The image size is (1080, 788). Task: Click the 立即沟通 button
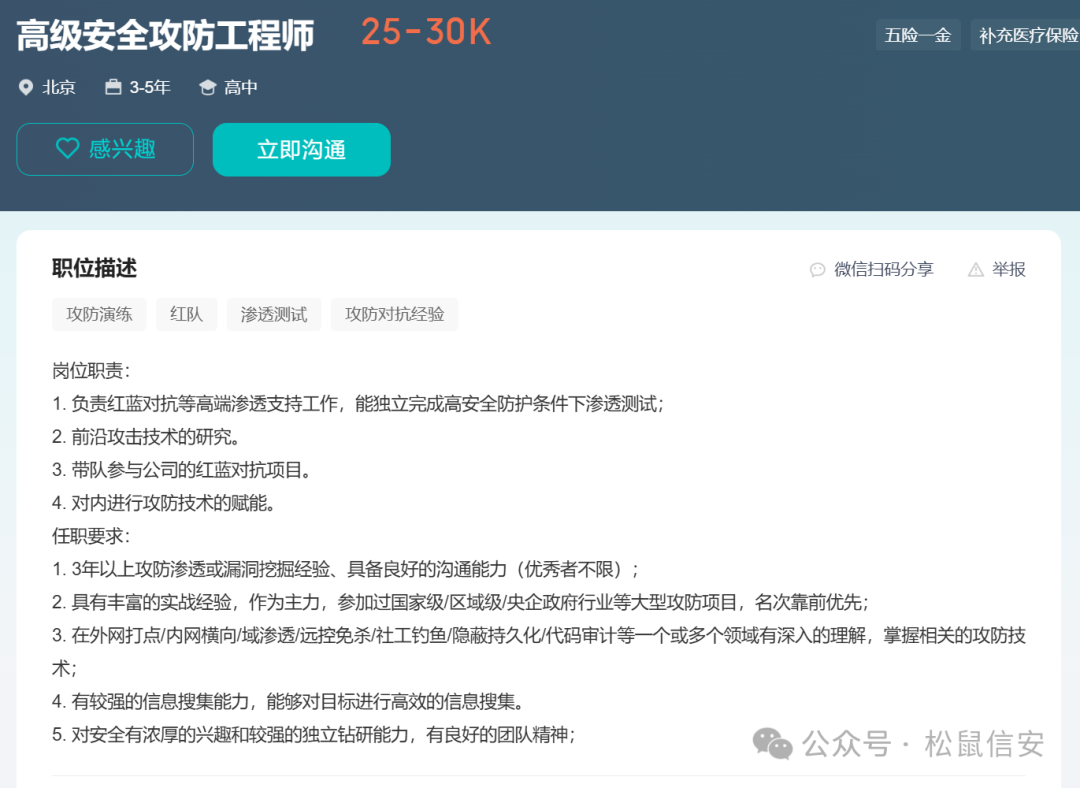pos(301,149)
